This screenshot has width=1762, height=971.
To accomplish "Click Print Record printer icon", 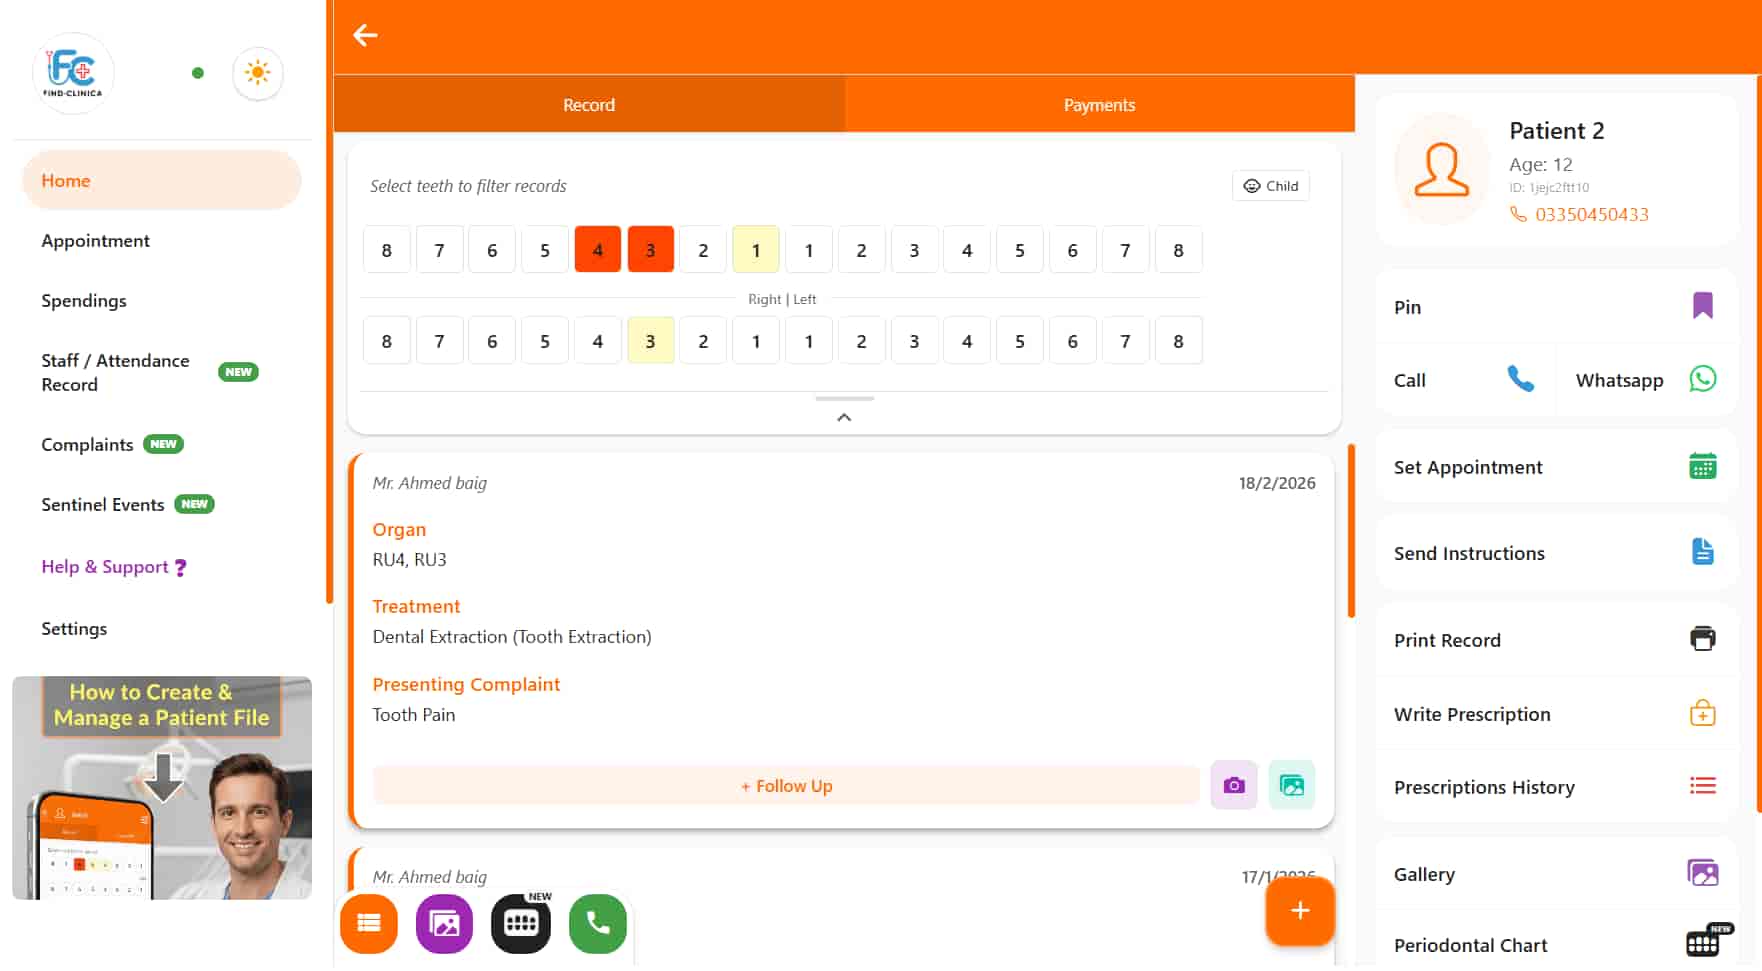I will (x=1703, y=639).
